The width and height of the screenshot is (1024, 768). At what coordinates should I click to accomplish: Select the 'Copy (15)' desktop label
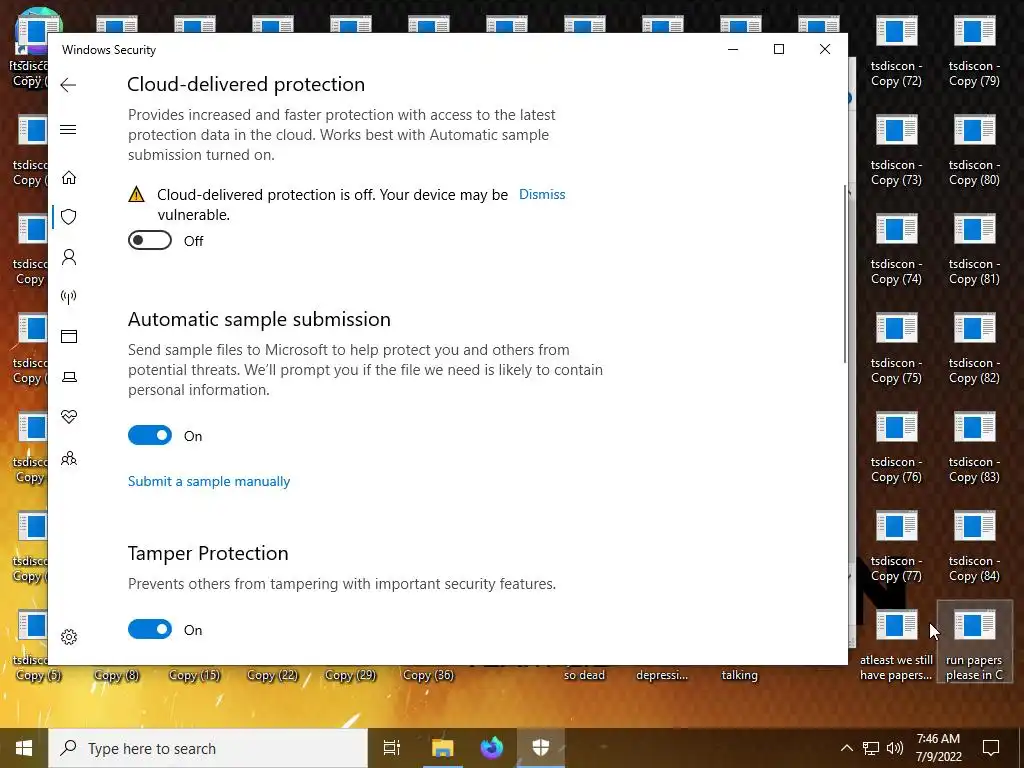pyautogui.click(x=195, y=675)
